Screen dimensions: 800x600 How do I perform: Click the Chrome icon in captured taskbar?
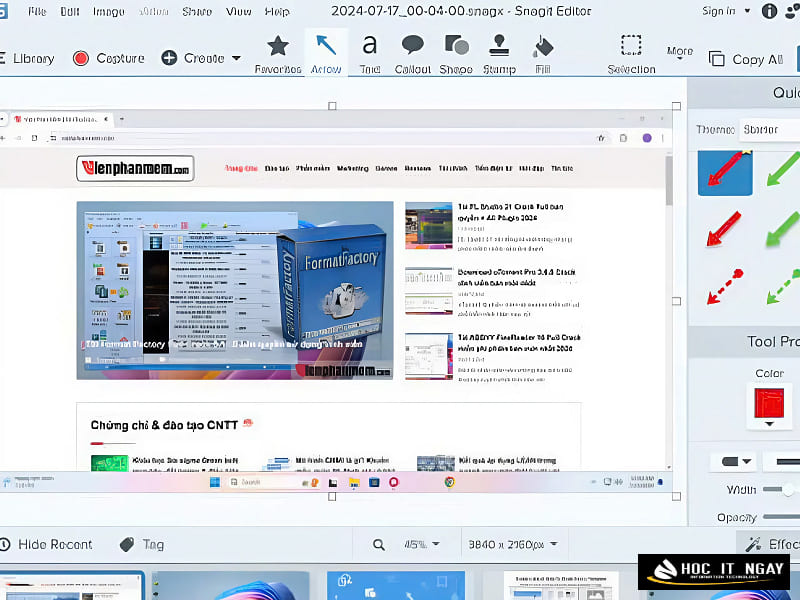[449, 482]
